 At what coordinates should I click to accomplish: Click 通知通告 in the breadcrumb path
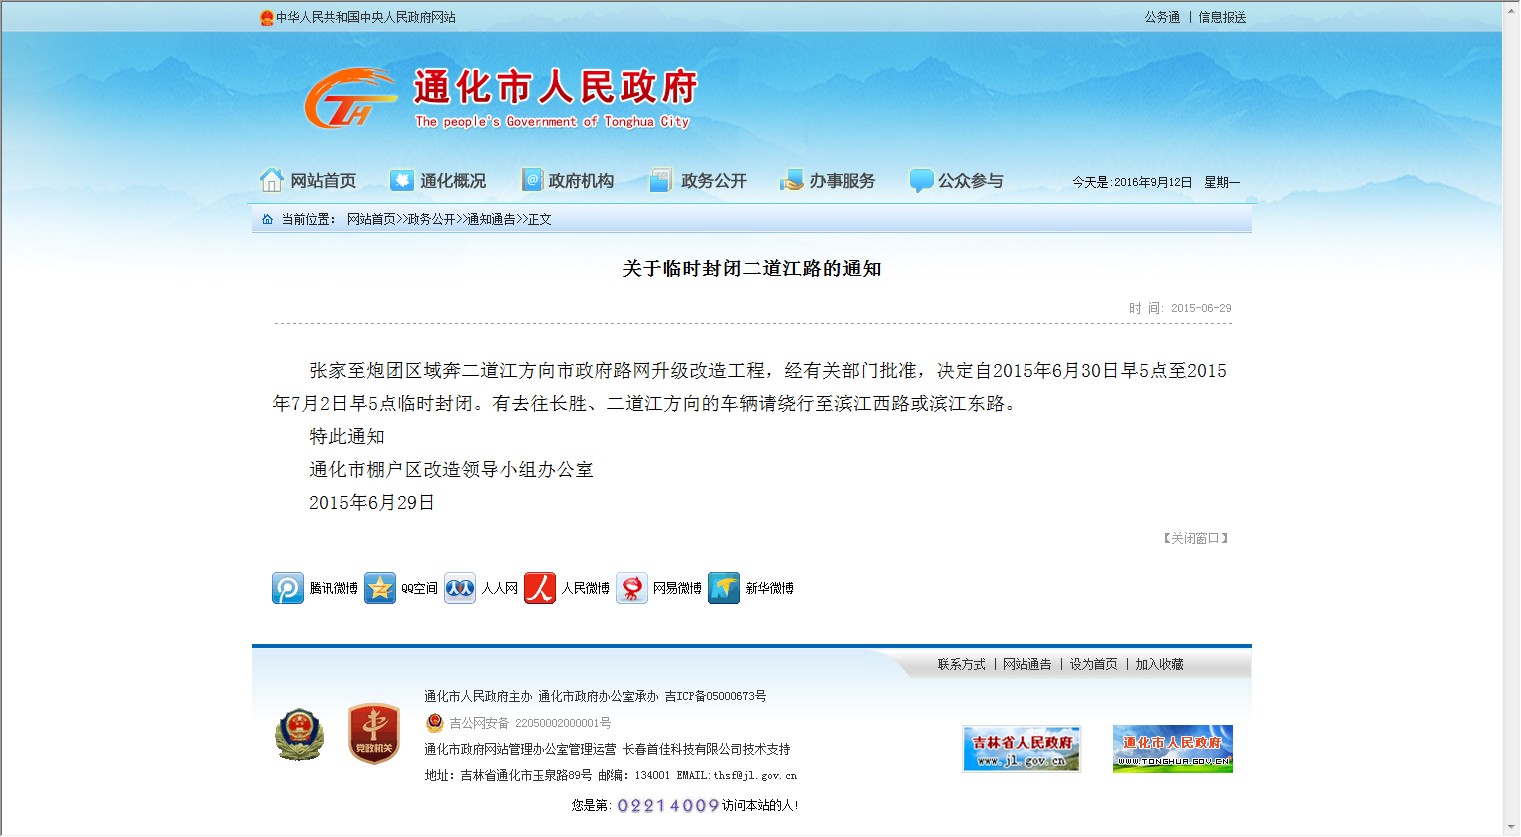pyautogui.click(x=491, y=219)
